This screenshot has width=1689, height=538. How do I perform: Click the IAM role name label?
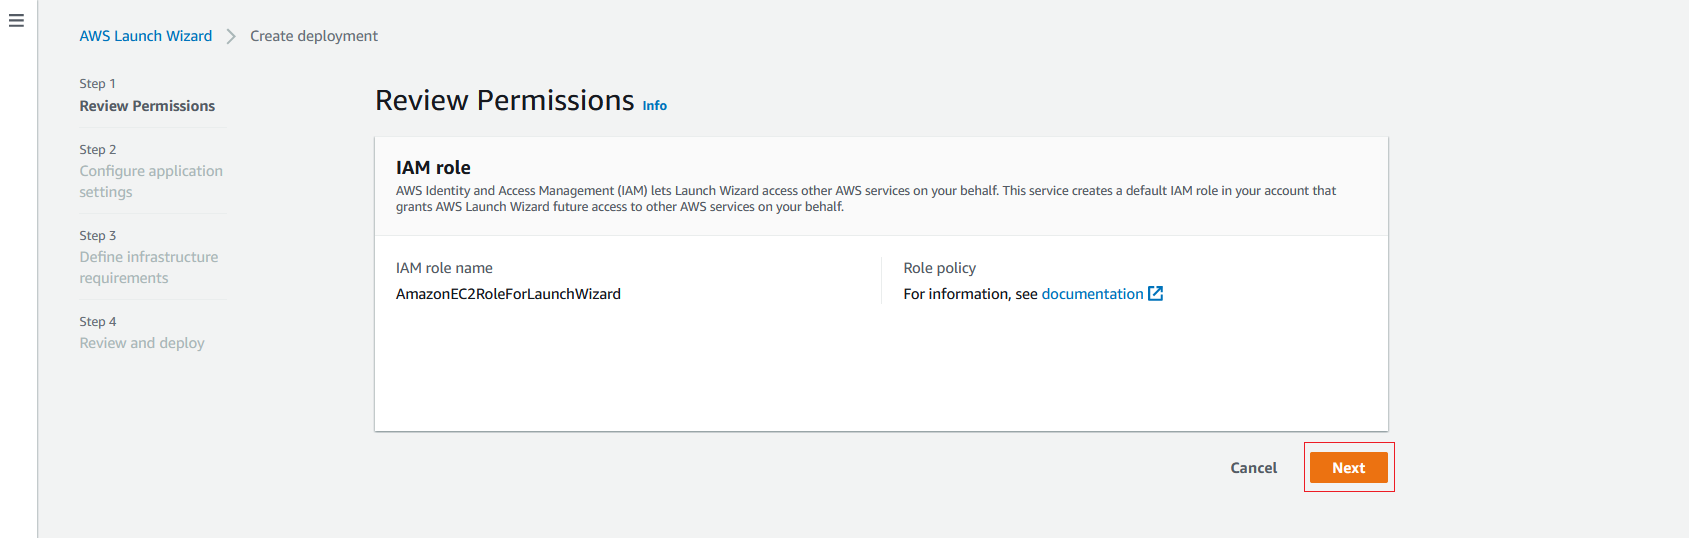(444, 268)
